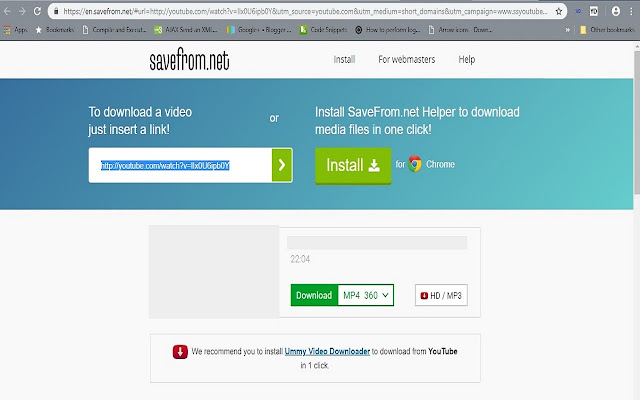Click the video thumbnail placeholder
Image resolution: width=640 pixels, height=400 pixels.
214,272
